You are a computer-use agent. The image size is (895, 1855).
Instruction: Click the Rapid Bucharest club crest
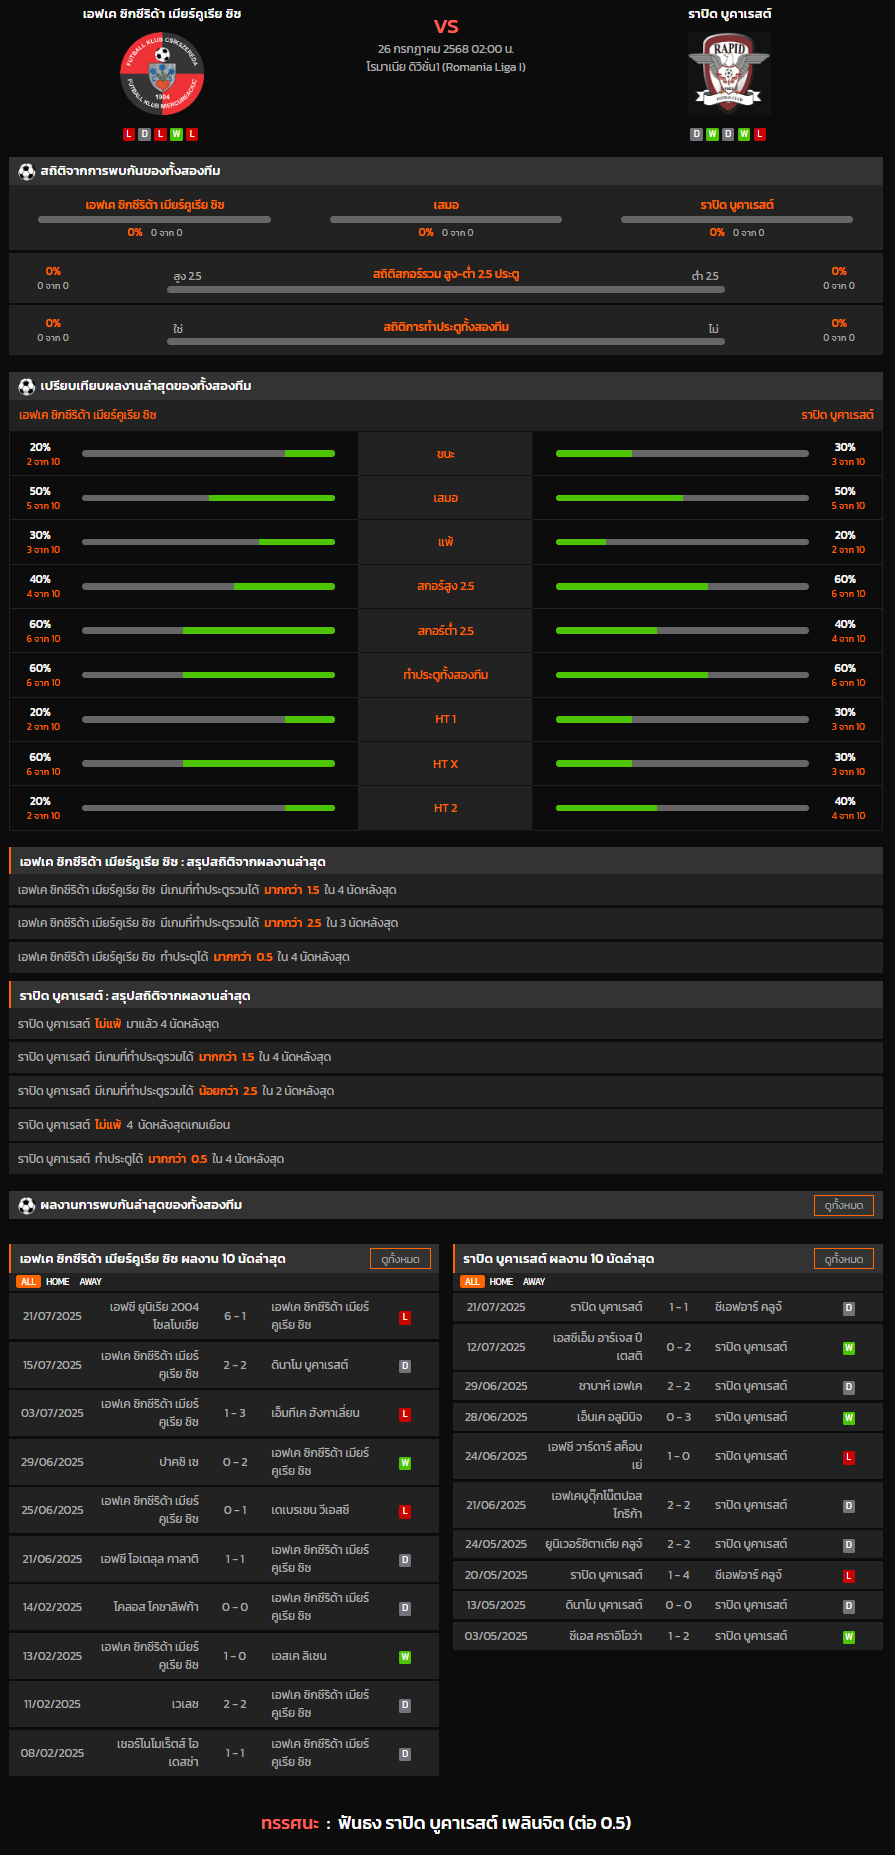pyautogui.click(x=729, y=73)
